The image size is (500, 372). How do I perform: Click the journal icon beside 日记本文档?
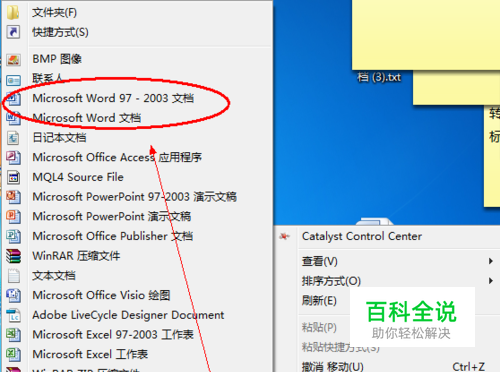13,138
